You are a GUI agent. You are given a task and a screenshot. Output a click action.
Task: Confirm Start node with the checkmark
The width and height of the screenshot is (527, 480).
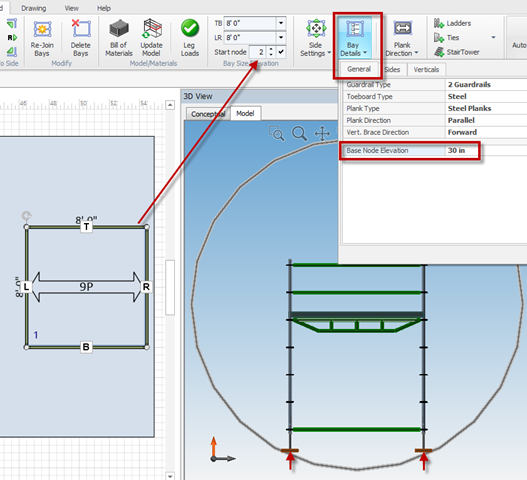tap(281, 52)
